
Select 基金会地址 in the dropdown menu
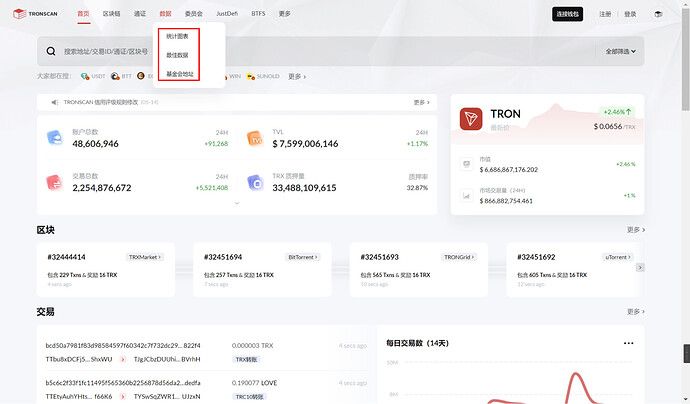[x=180, y=74]
